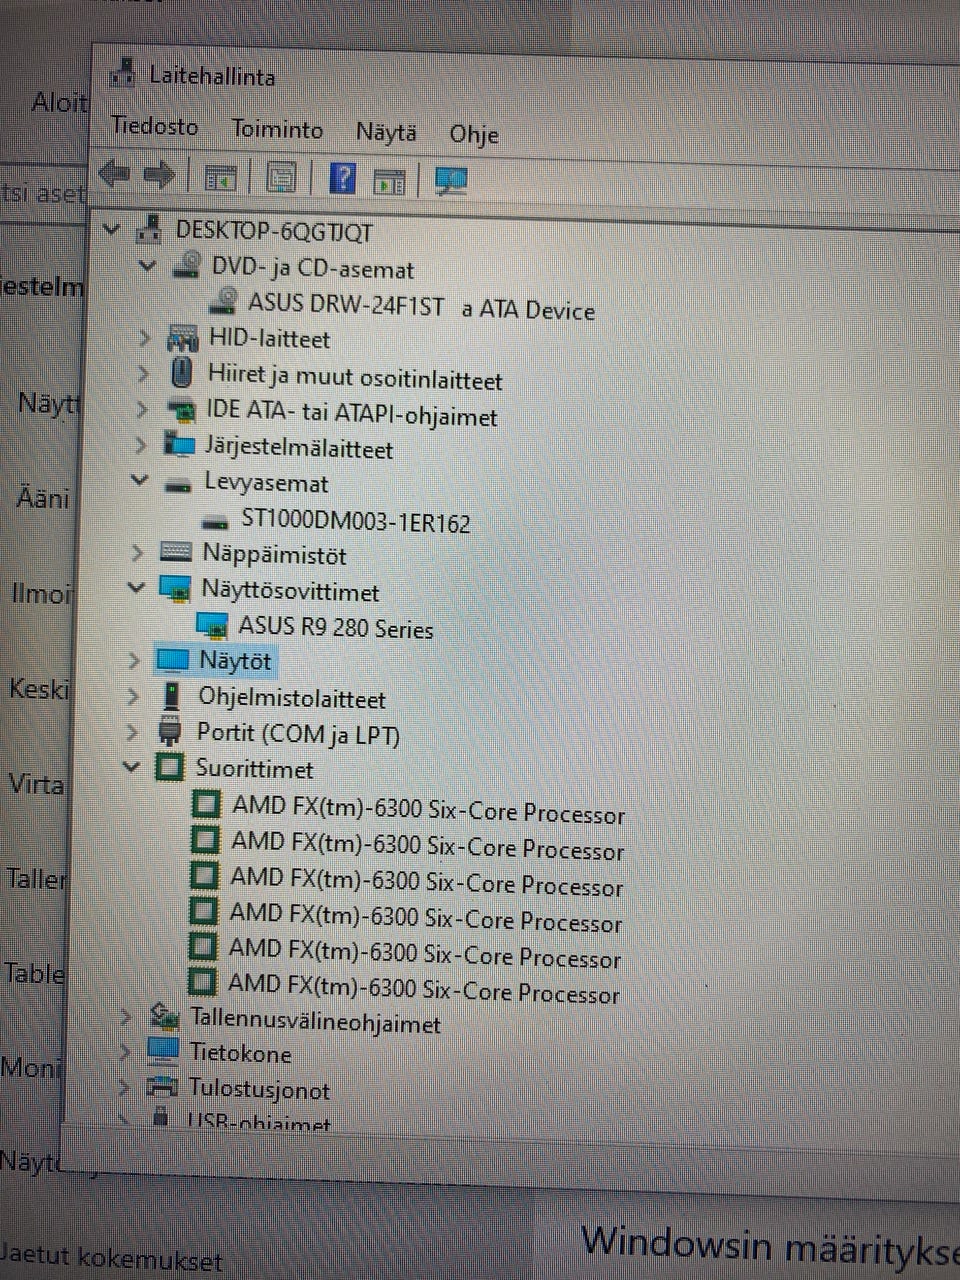Open Jaetut kokemukset in Settings sidebar
The image size is (960, 1280).
click(110, 1258)
